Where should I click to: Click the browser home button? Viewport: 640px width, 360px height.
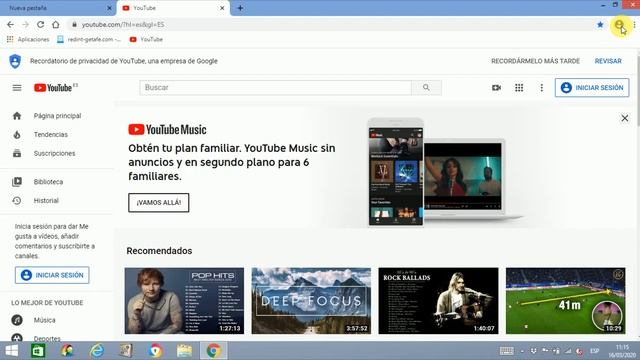pos(56,24)
